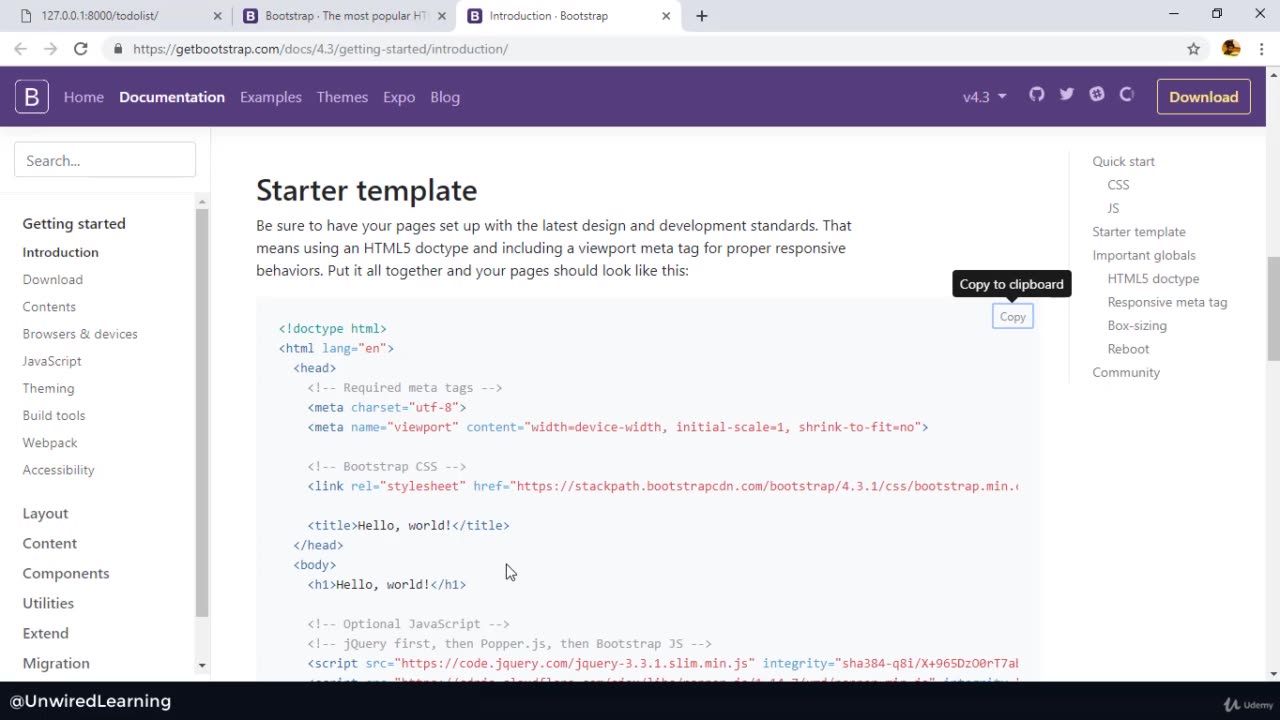Open Examples in the navbar
Image resolution: width=1280 pixels, height=720 pixels.
tap(271, 97)
